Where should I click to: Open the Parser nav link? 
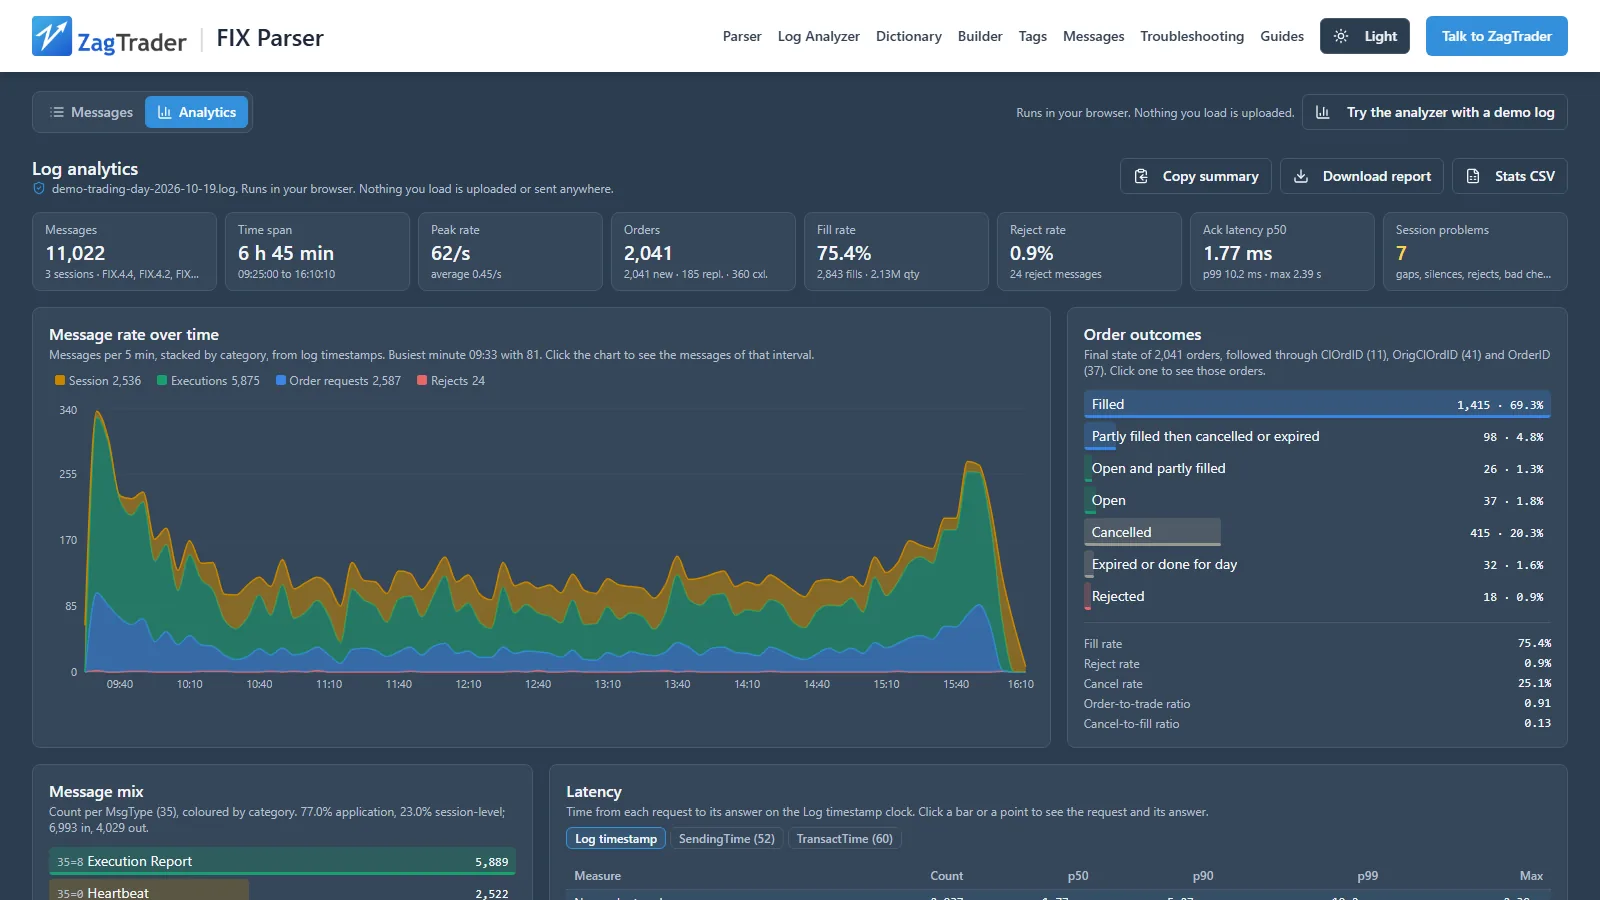[742, 36]
